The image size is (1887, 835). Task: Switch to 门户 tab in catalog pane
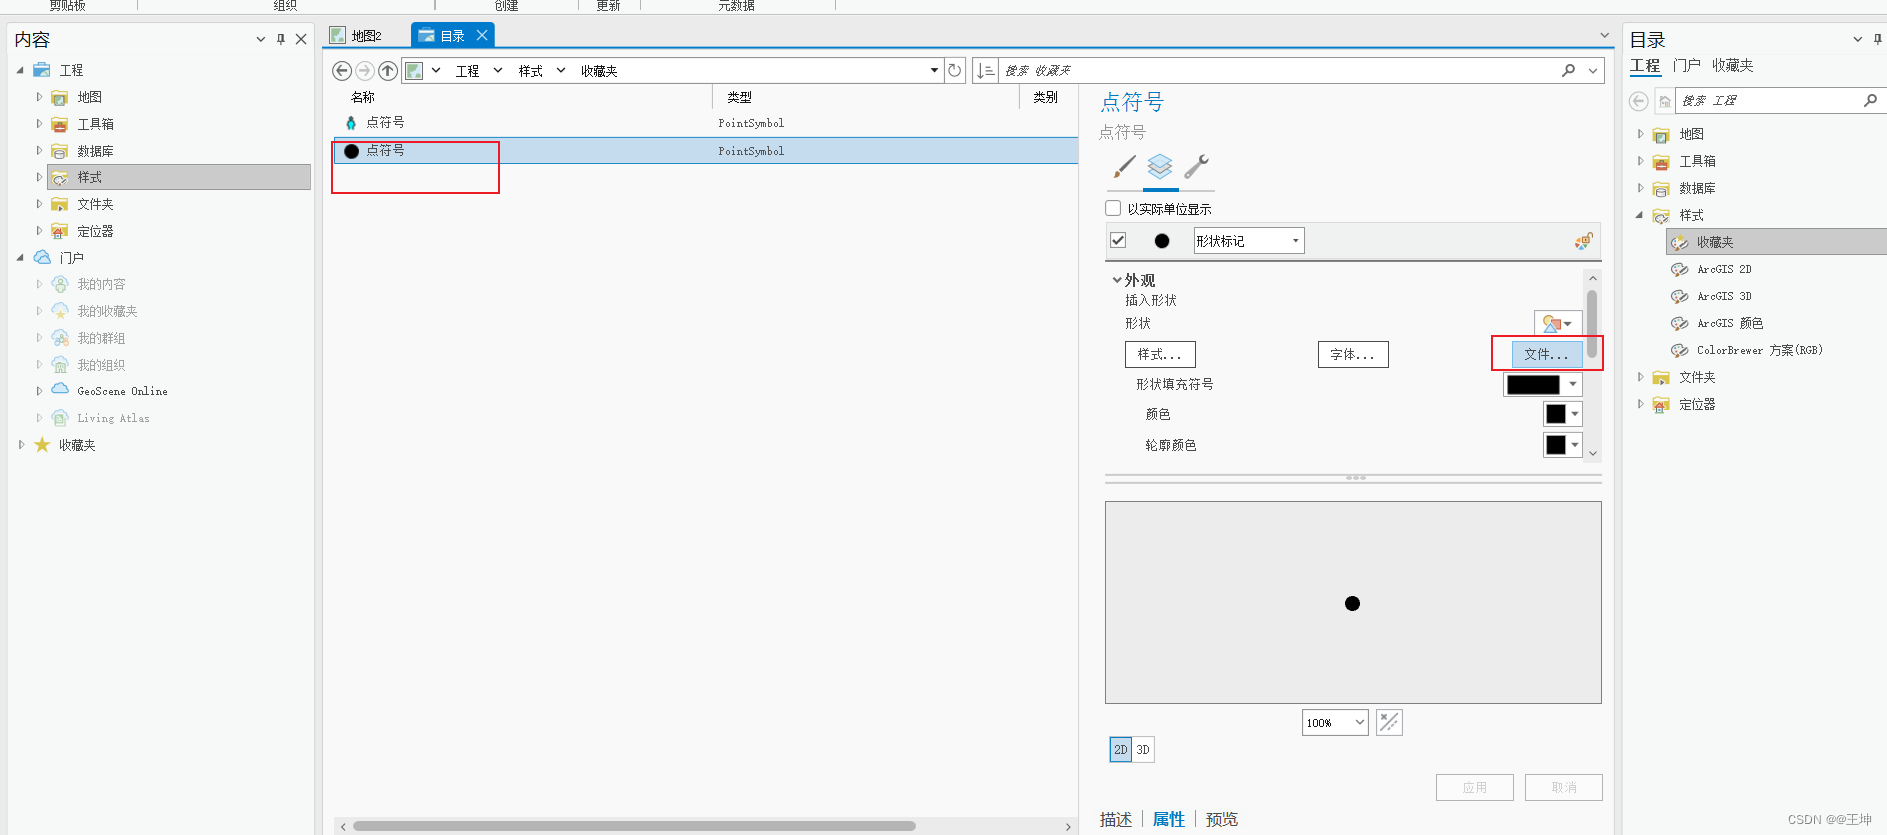point(1686,65)
